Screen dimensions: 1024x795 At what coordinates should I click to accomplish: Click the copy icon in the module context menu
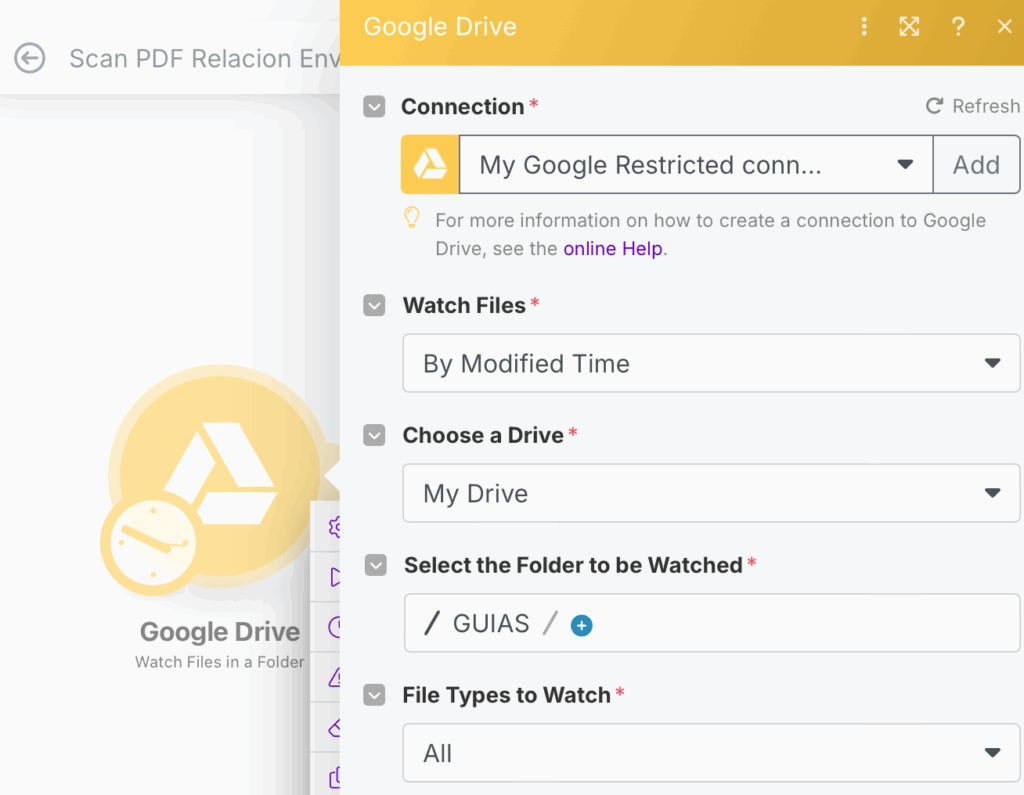(334, 777)
